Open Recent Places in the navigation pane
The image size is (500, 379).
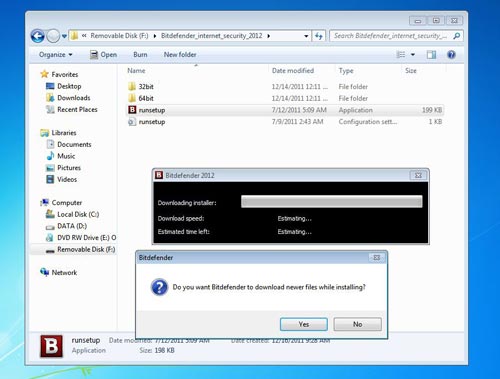click(x=71, y=109)
